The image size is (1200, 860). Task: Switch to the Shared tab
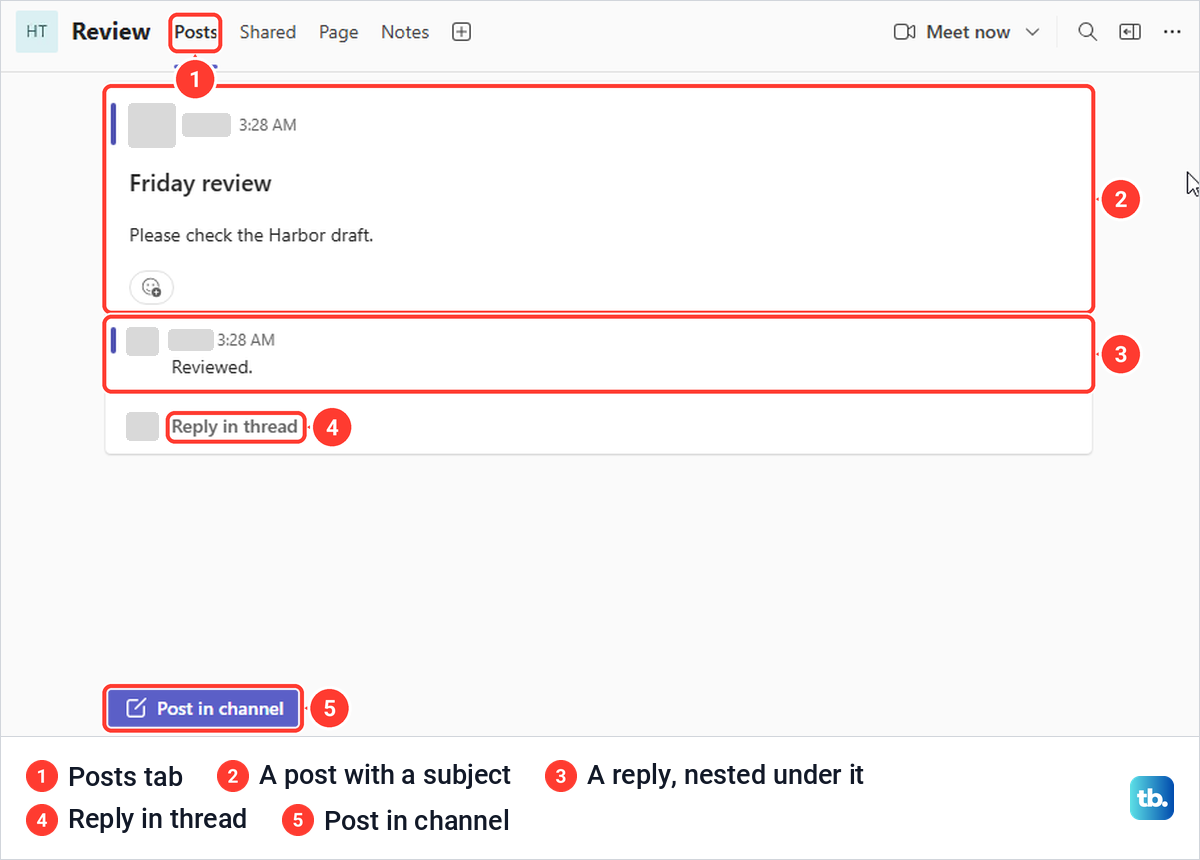pos(268,32)
